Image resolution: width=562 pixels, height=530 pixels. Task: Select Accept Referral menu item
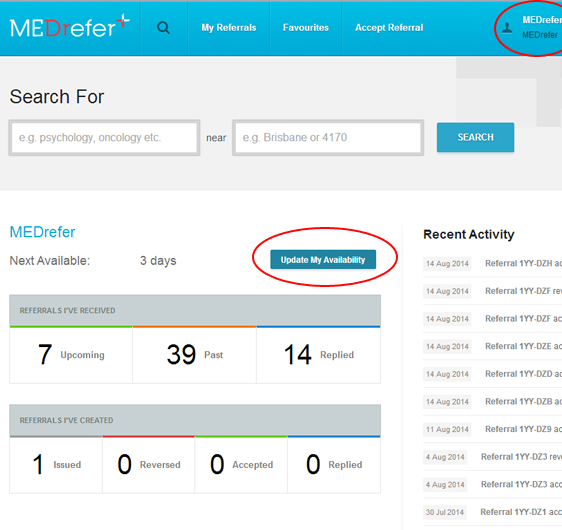(389, 28)
